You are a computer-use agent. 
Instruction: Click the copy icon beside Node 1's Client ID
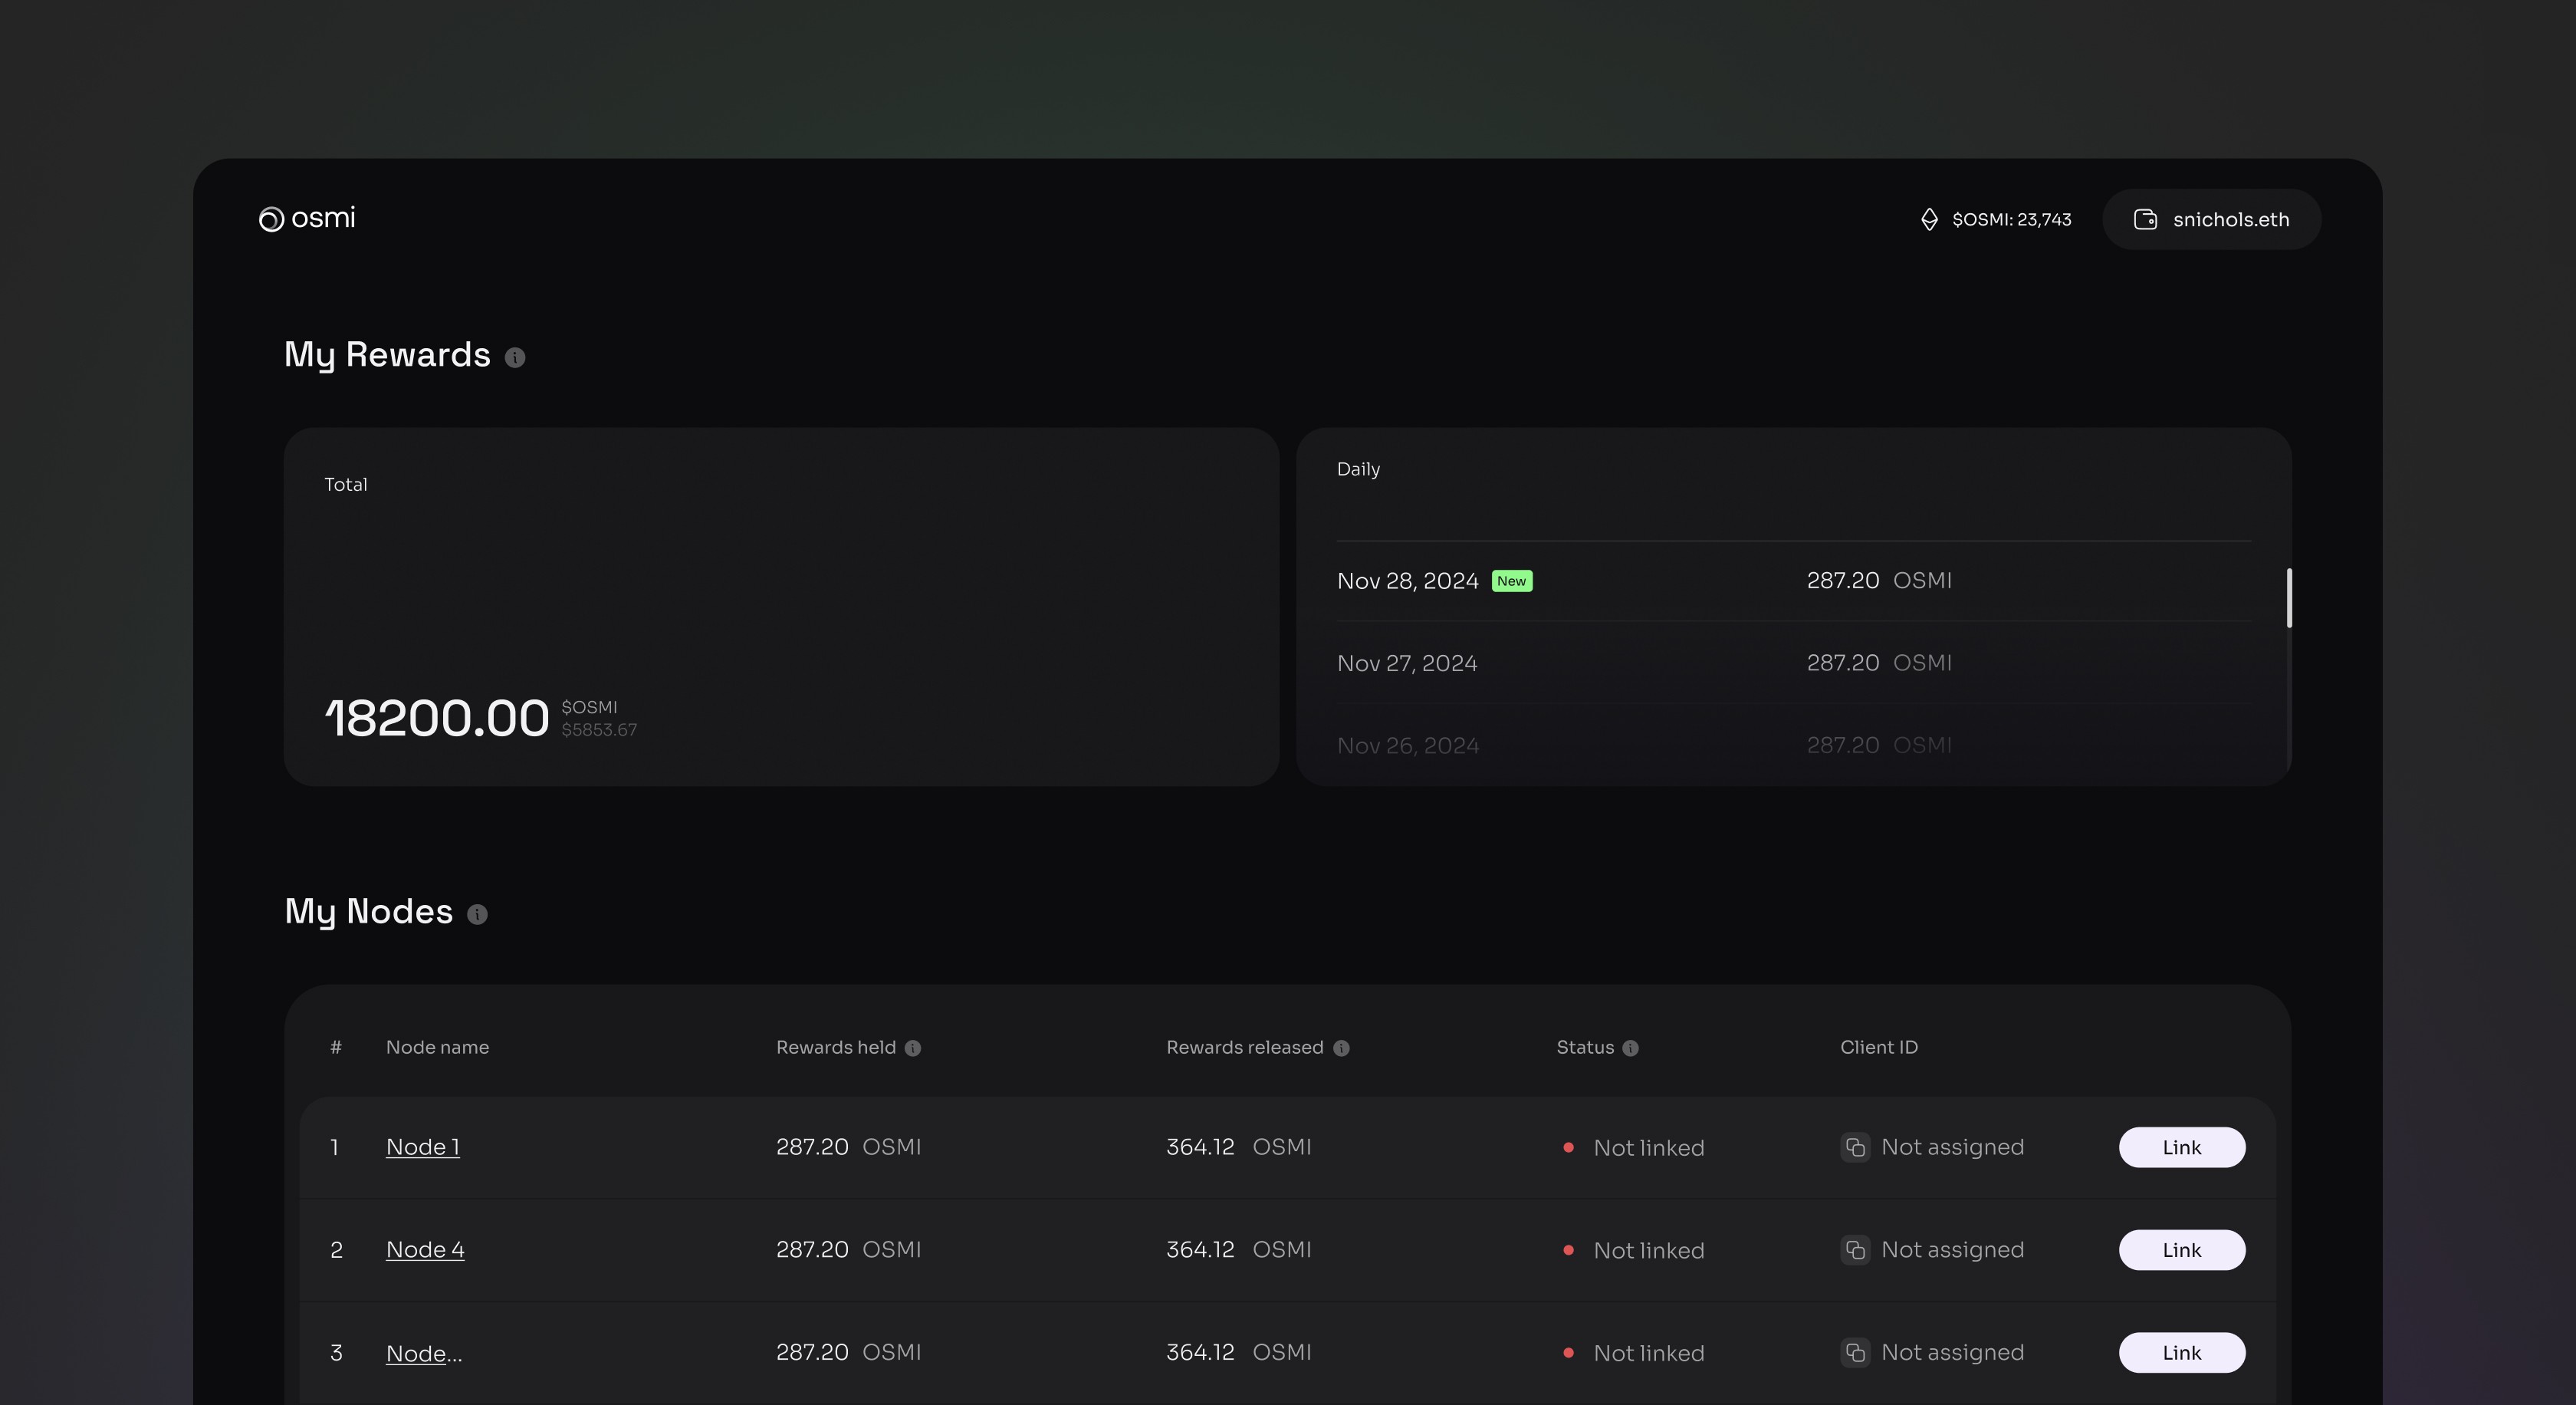pos(1855,1148)
